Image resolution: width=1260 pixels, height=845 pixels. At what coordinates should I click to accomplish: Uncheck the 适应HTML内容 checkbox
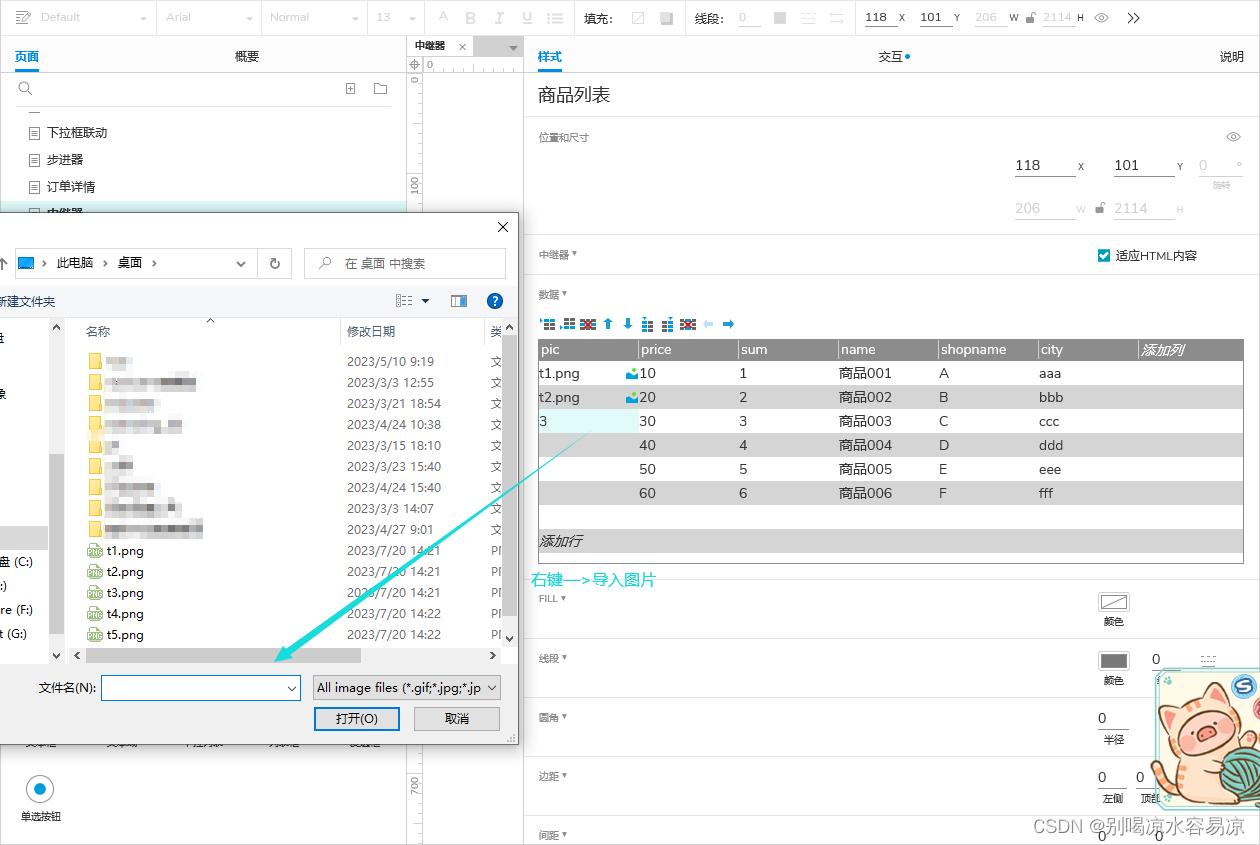pos(1102,255)
